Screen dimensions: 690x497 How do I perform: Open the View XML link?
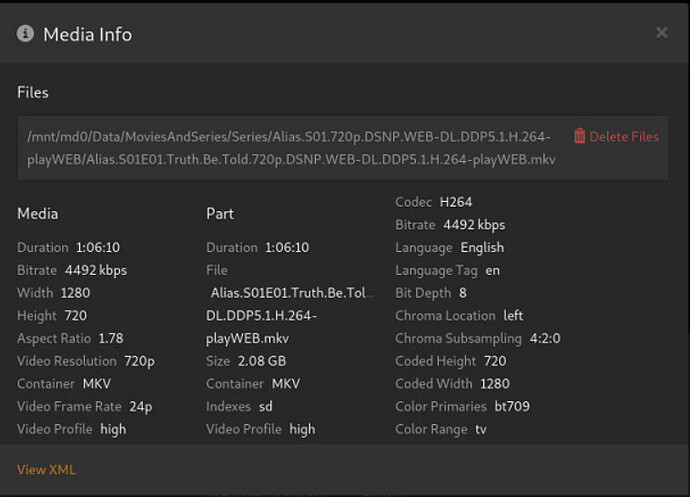click(46, 470)
